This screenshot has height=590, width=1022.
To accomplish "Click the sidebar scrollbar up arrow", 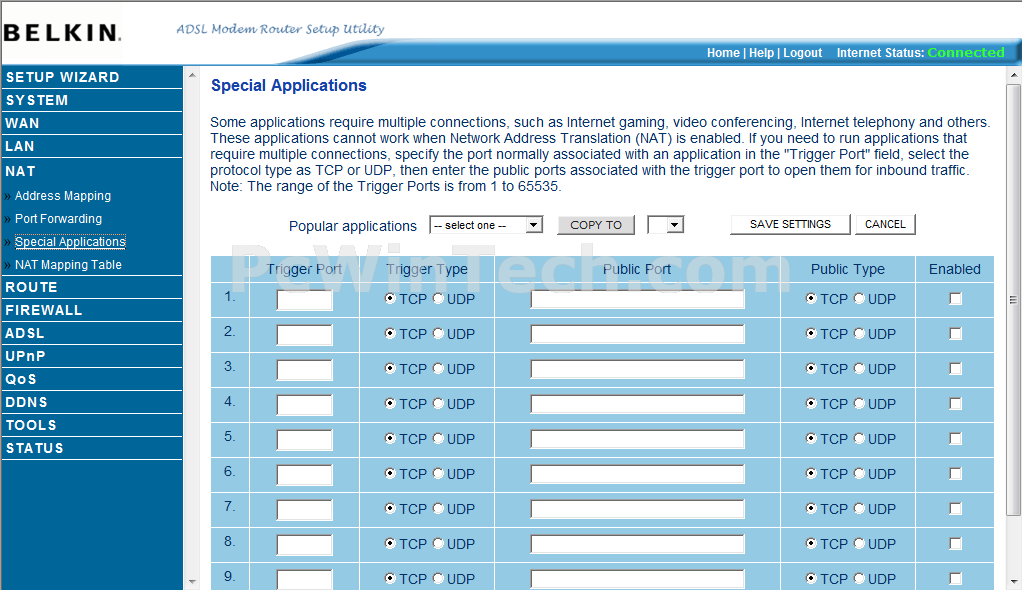I will point(192,76).
